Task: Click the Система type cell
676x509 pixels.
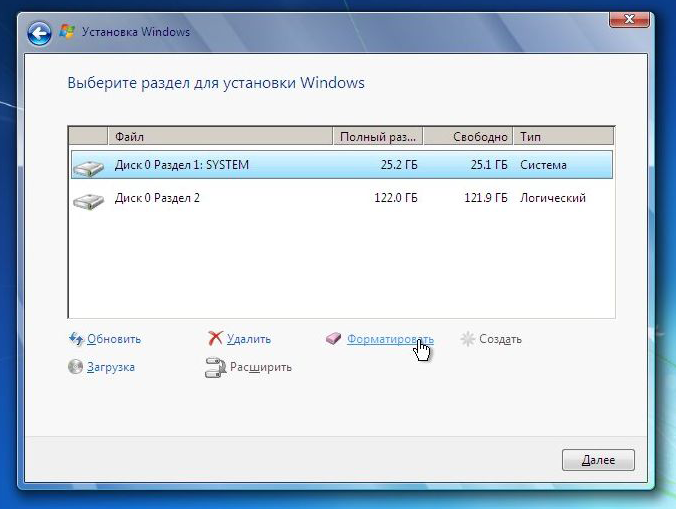Action: pyautogui.click(x=543, y=165)
